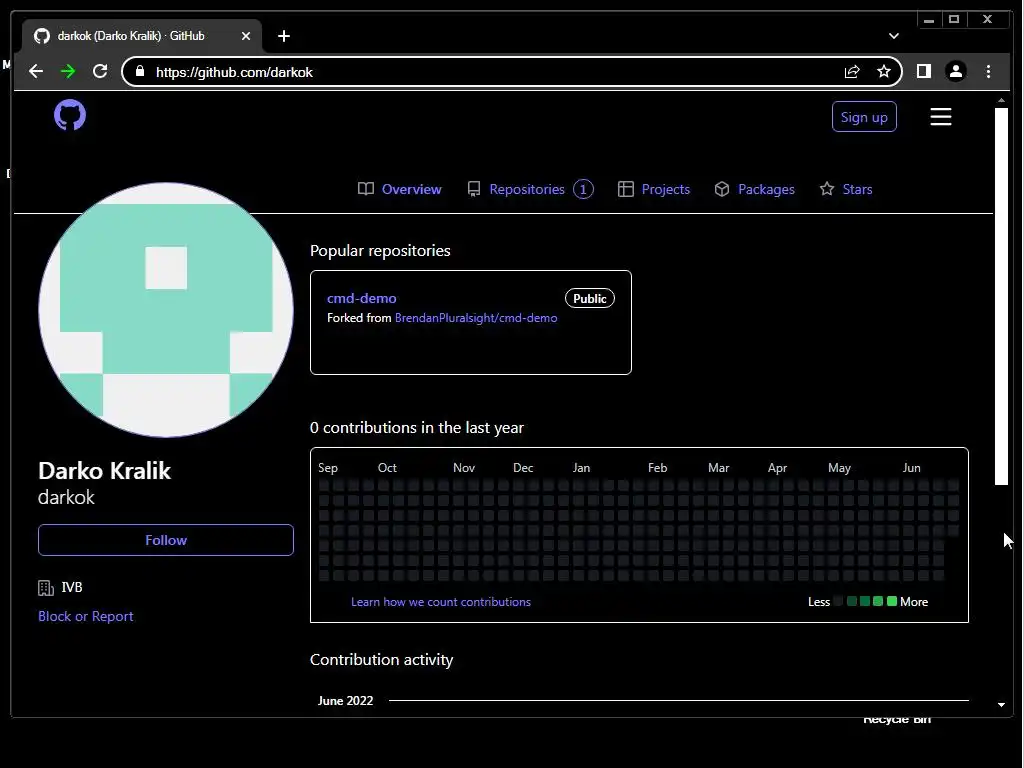Open the Overview tab
The image size is (1024, 768).
coord(400,189)
